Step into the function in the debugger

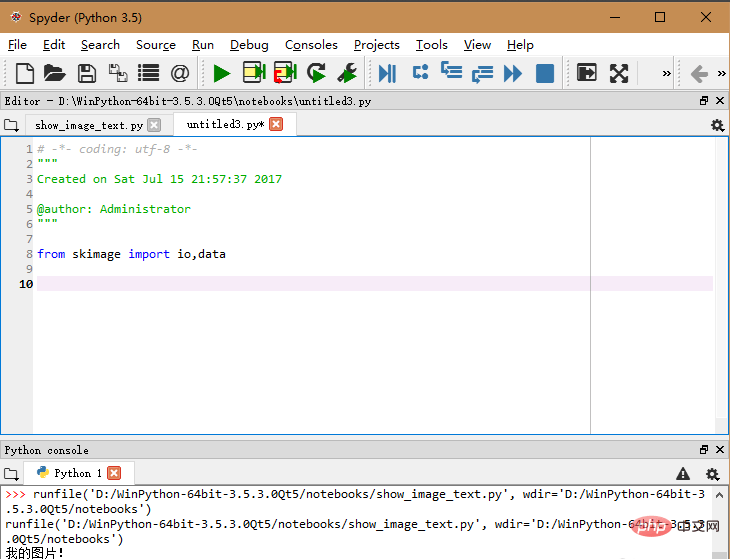click(x=451, y=71)
